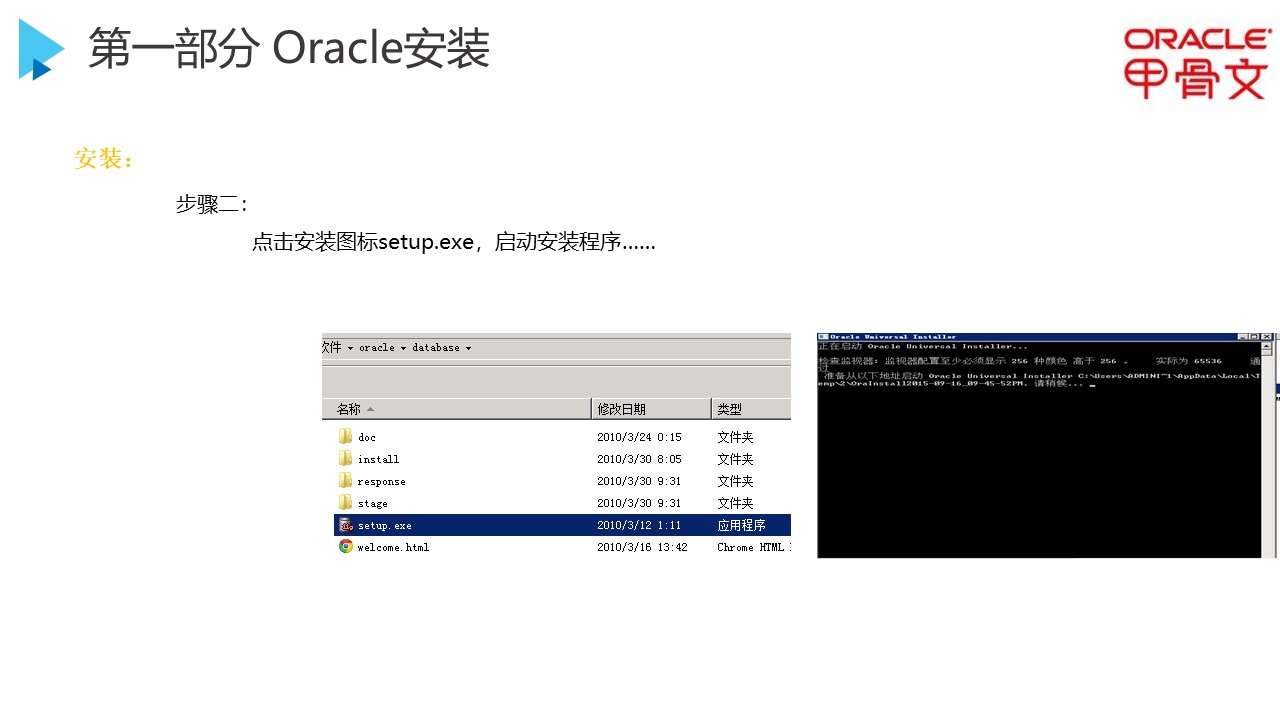The height and width of the screenshot is (720, 1280).
Task: Select the doc folder icon
Action: coord(345,436)
